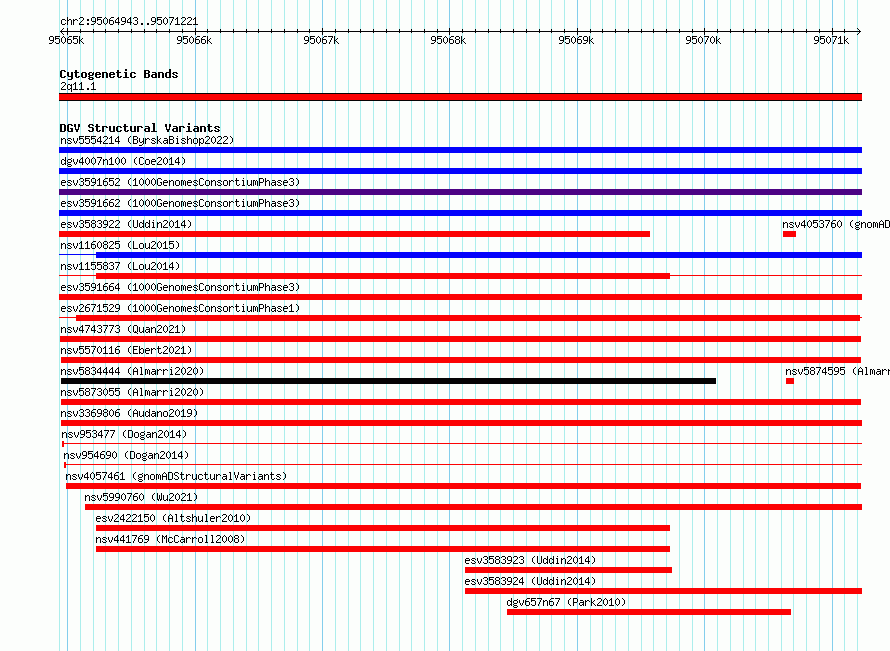Click the nsv4053760 gnomAD label
890x651 pixels.
click(x=836, y=224)
